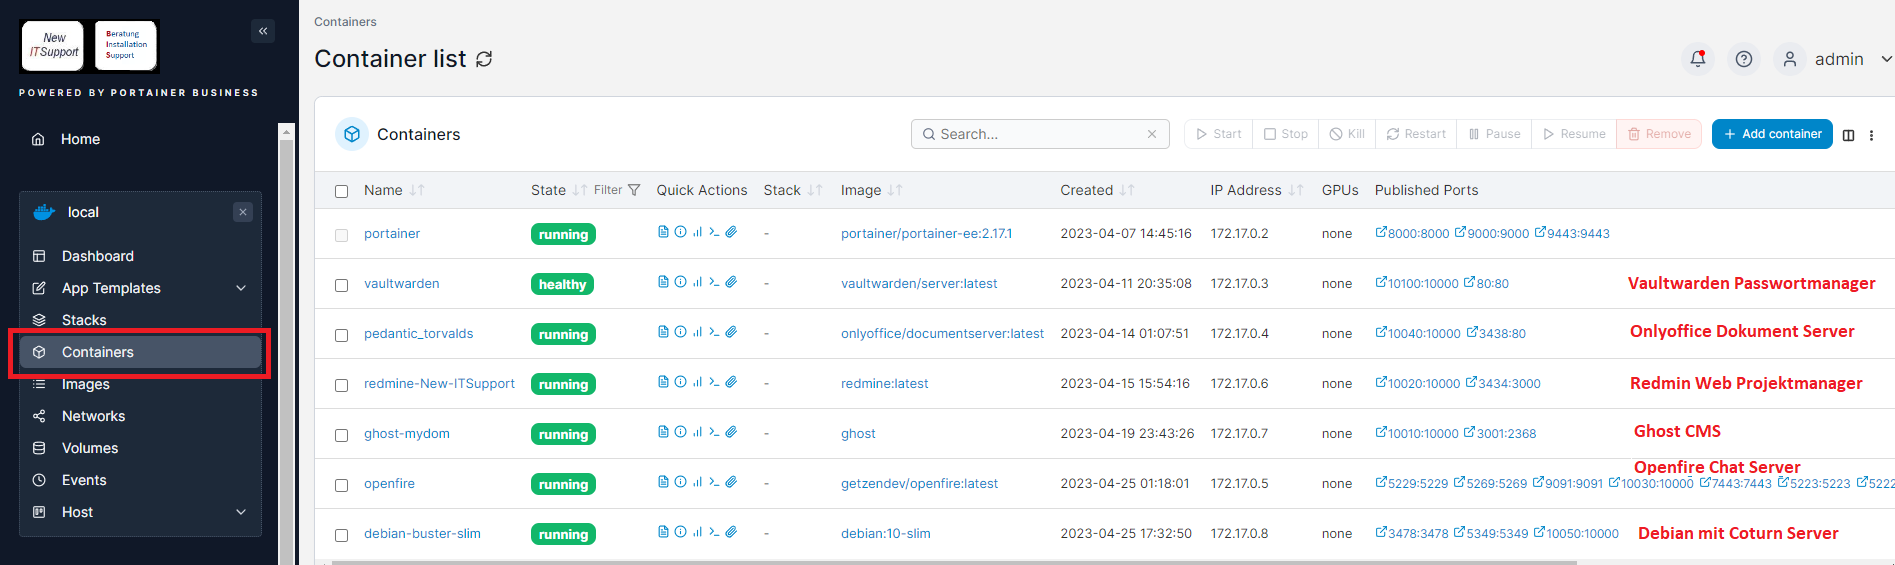Screen dimensions: 1895x565
Task: Refresh the container list
Action: (x=484, y=59)
